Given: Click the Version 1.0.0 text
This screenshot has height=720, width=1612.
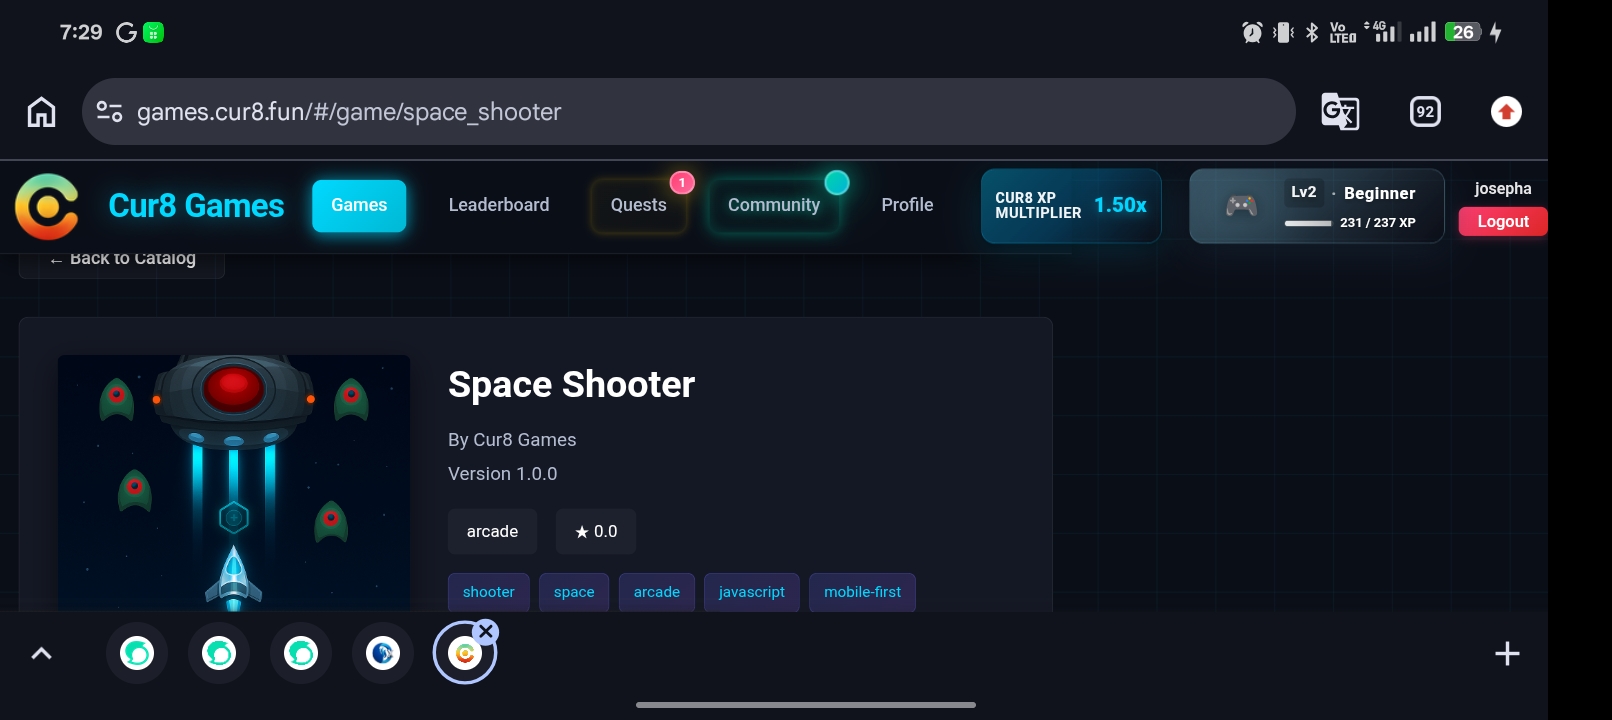Looking at the screenshot, I should click(503, 474).
